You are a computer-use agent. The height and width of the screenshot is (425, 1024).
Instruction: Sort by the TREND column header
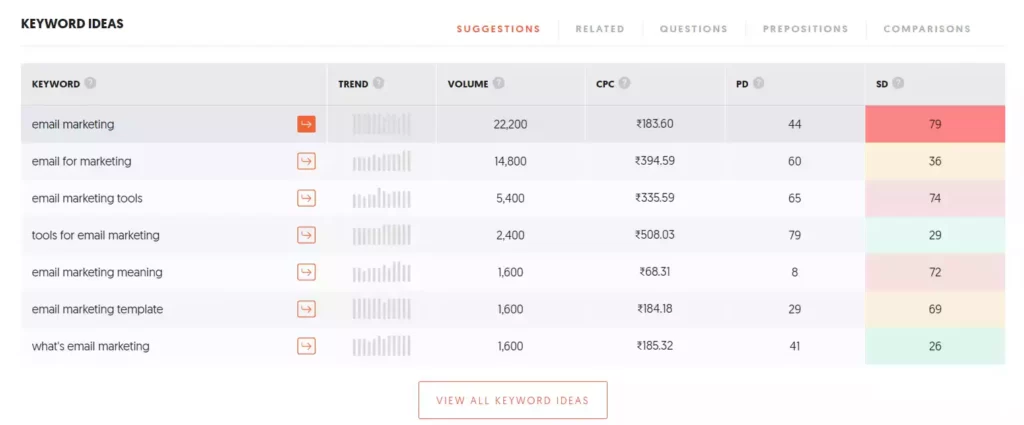pos(353,84)
